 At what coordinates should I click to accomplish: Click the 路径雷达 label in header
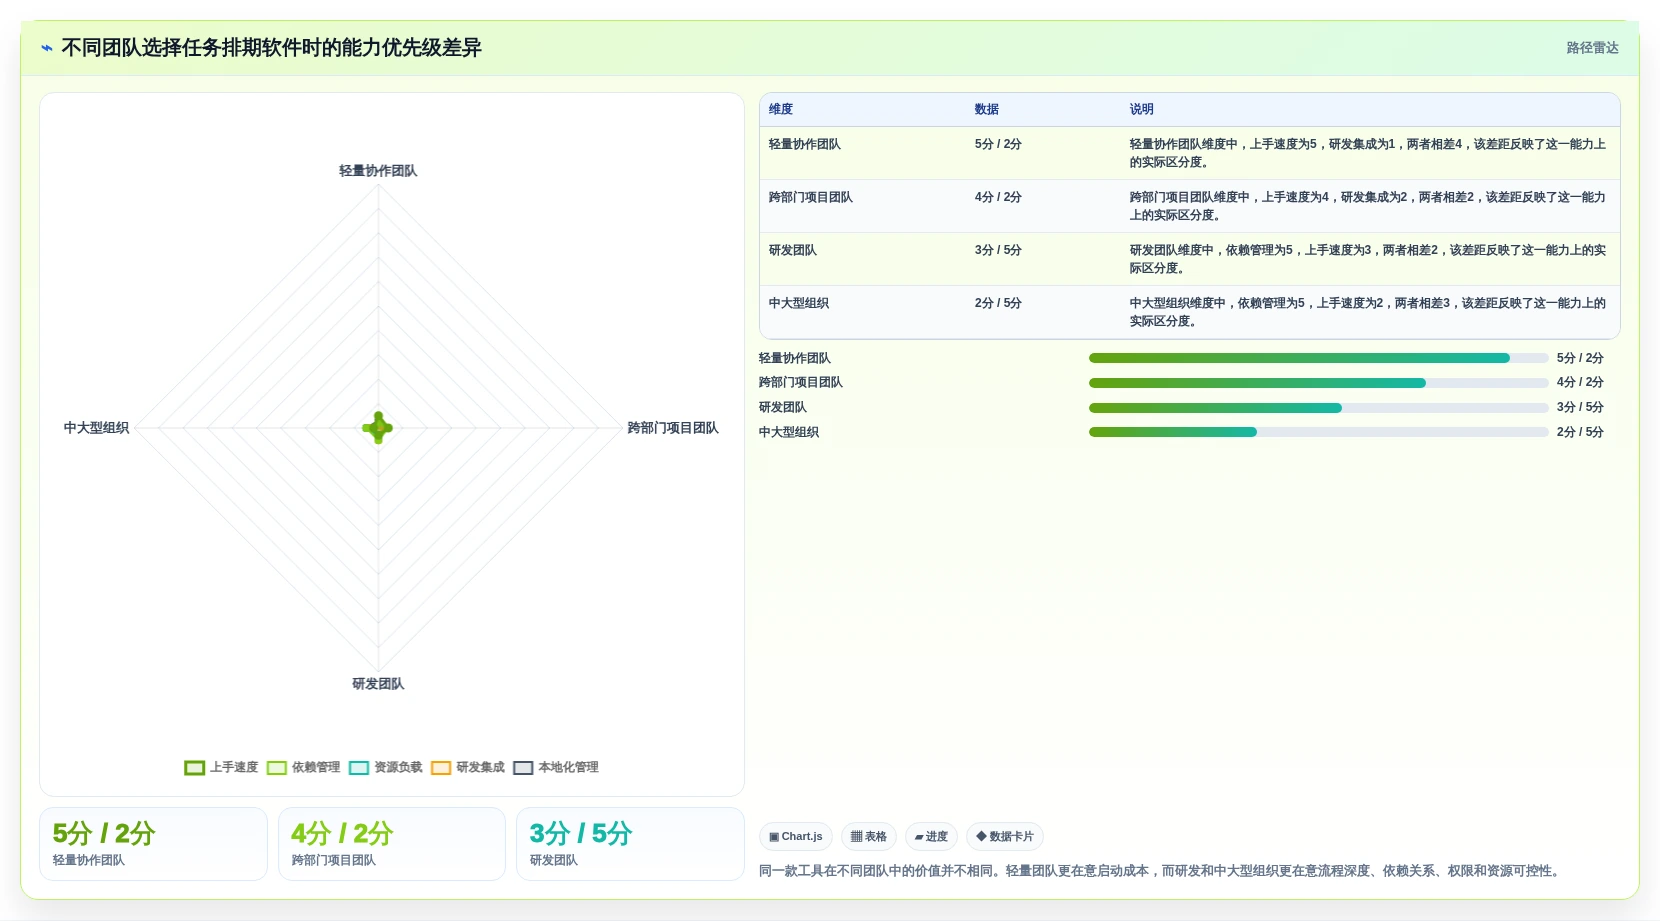pyautogui.click(x=1592, y=48)
